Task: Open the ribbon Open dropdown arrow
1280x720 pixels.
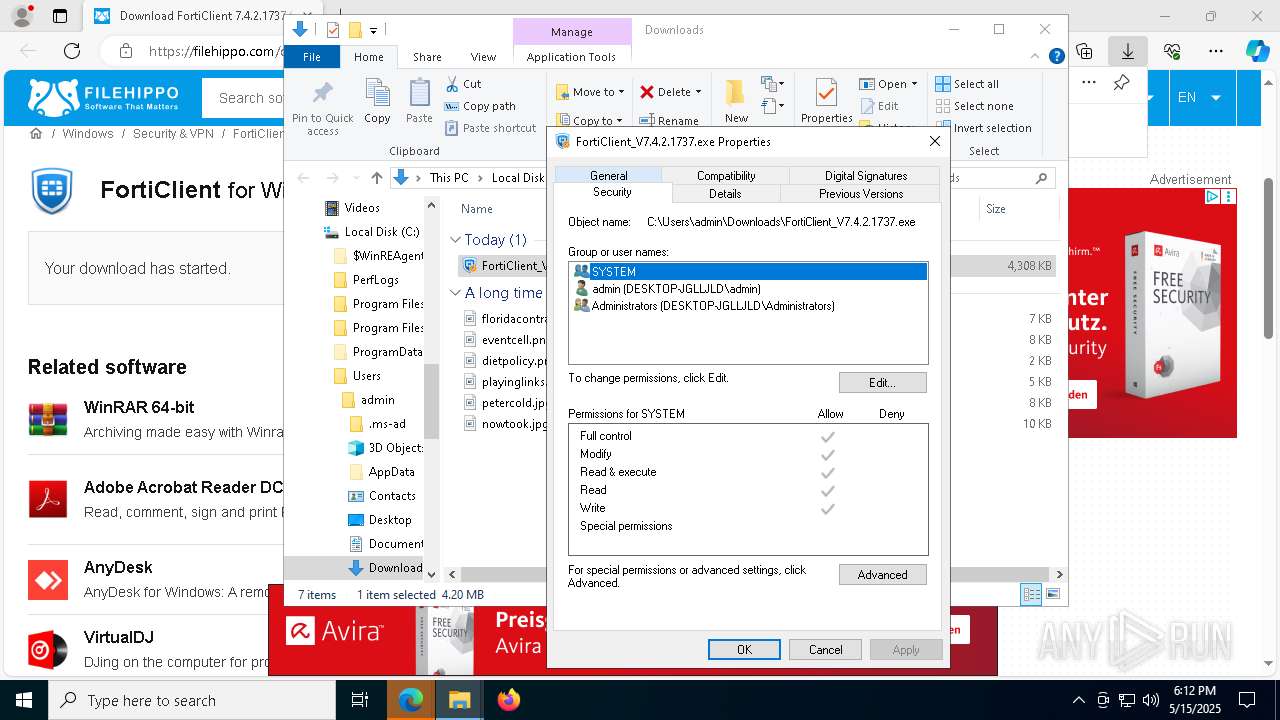Action: [914, 84]
